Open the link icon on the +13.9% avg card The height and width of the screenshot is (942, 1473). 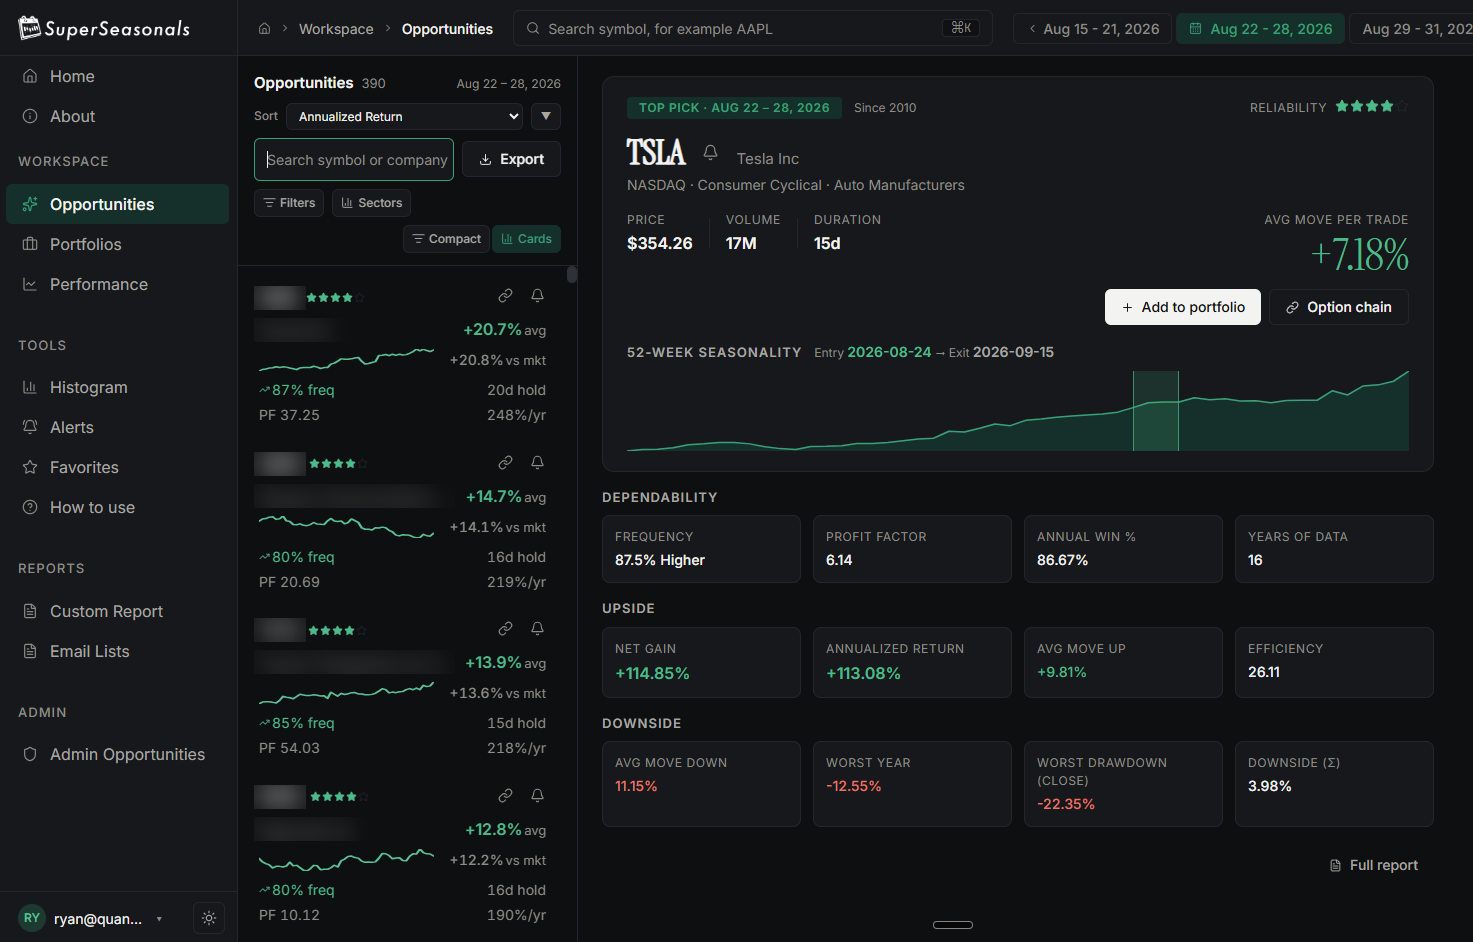point(506,629)
